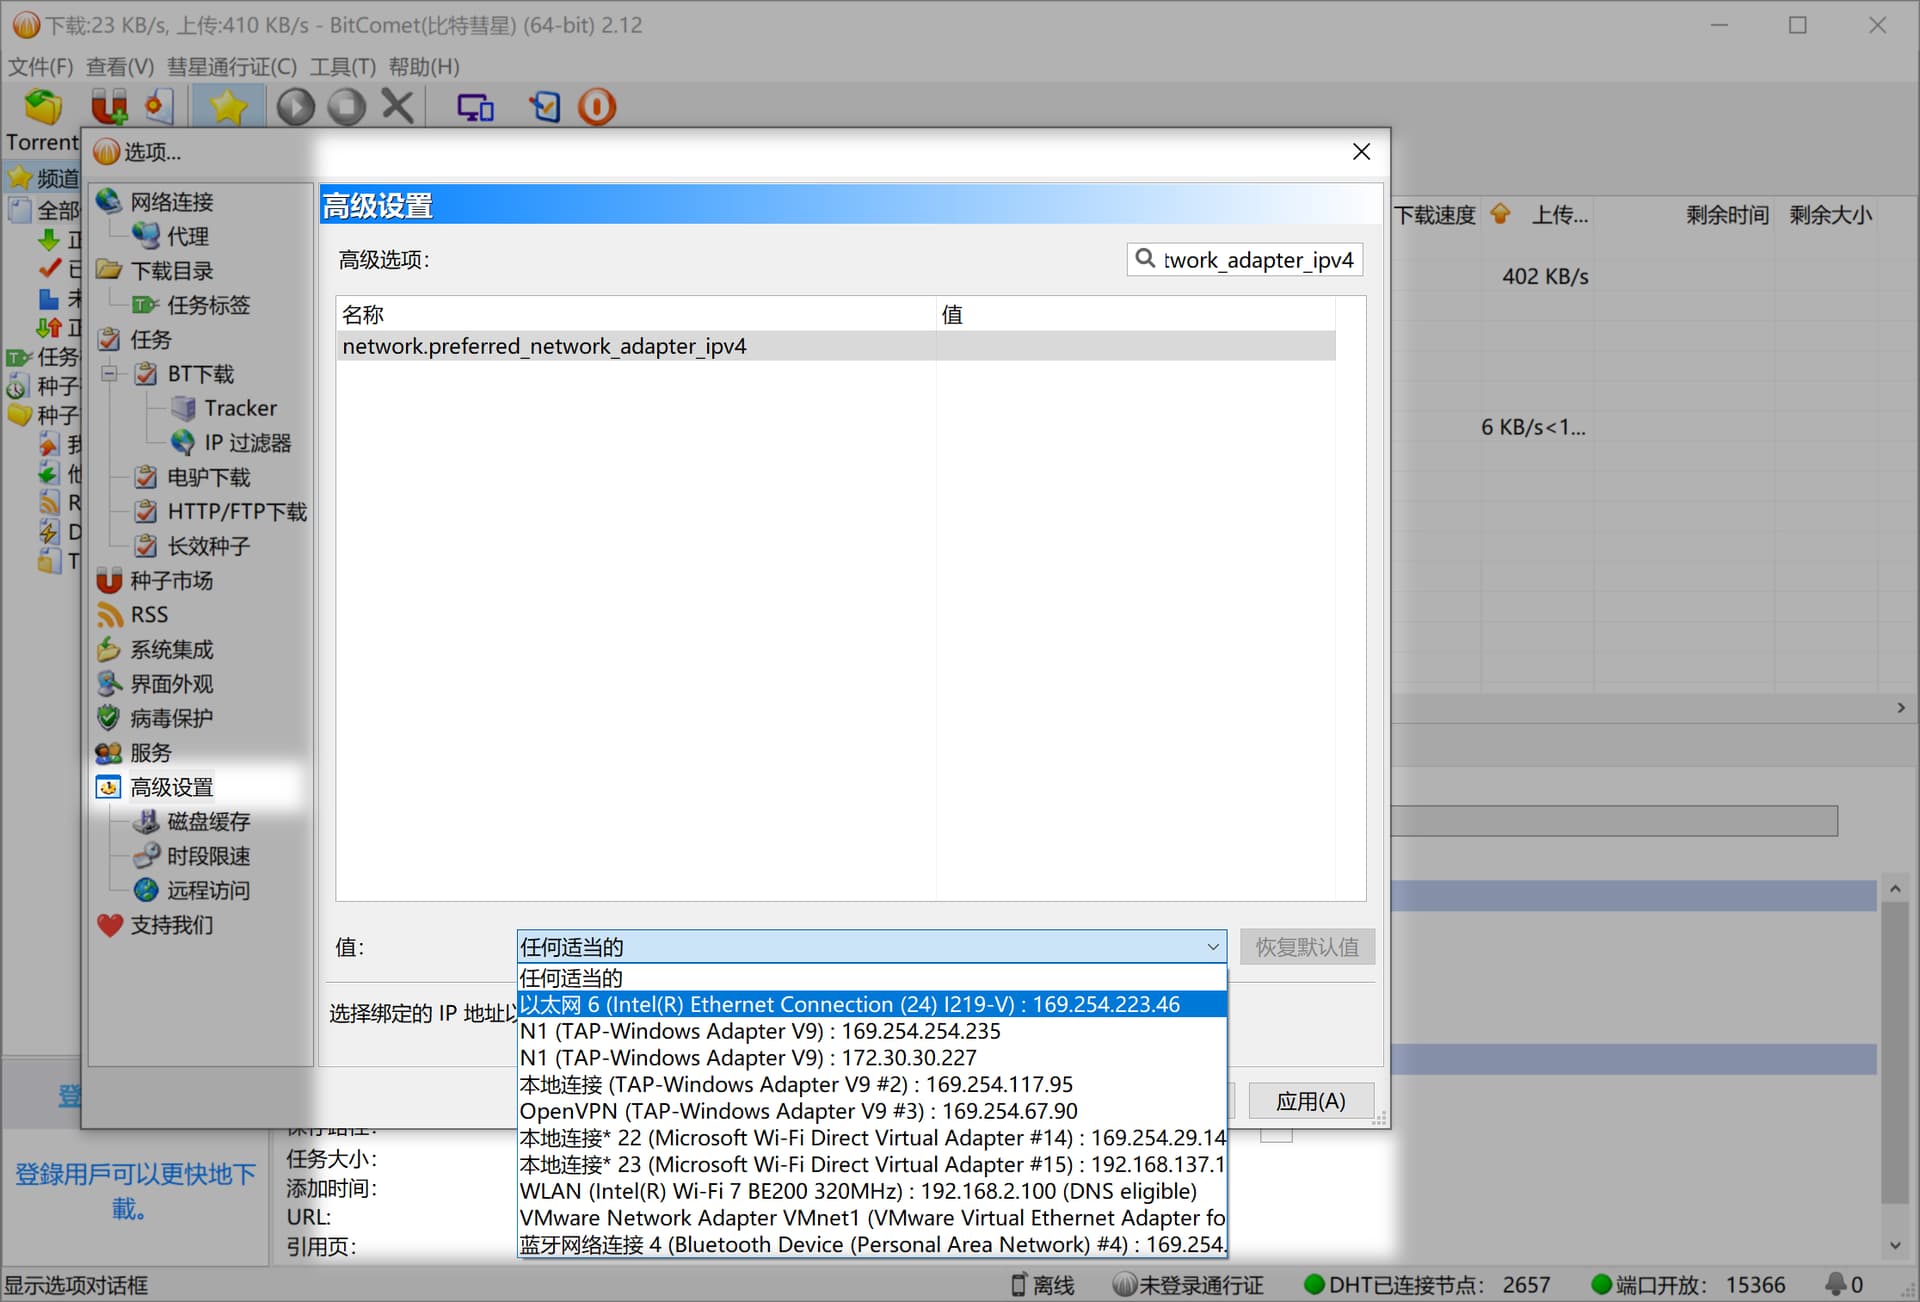This screenshot has width=1920, height=1302.
Task: Select BT下载 in the options tree
Action: pyautogui.click(x=200, y=374)
